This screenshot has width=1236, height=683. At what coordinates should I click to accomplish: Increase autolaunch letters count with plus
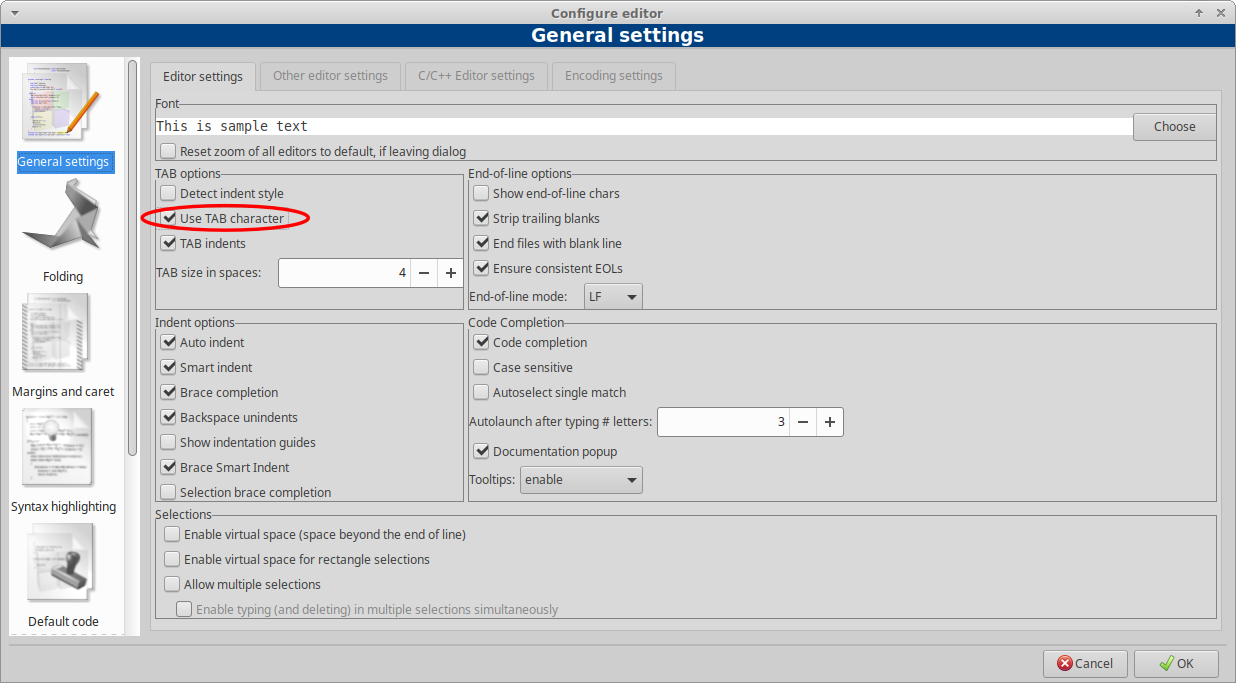pyautogui.click(x=829, y=422)
